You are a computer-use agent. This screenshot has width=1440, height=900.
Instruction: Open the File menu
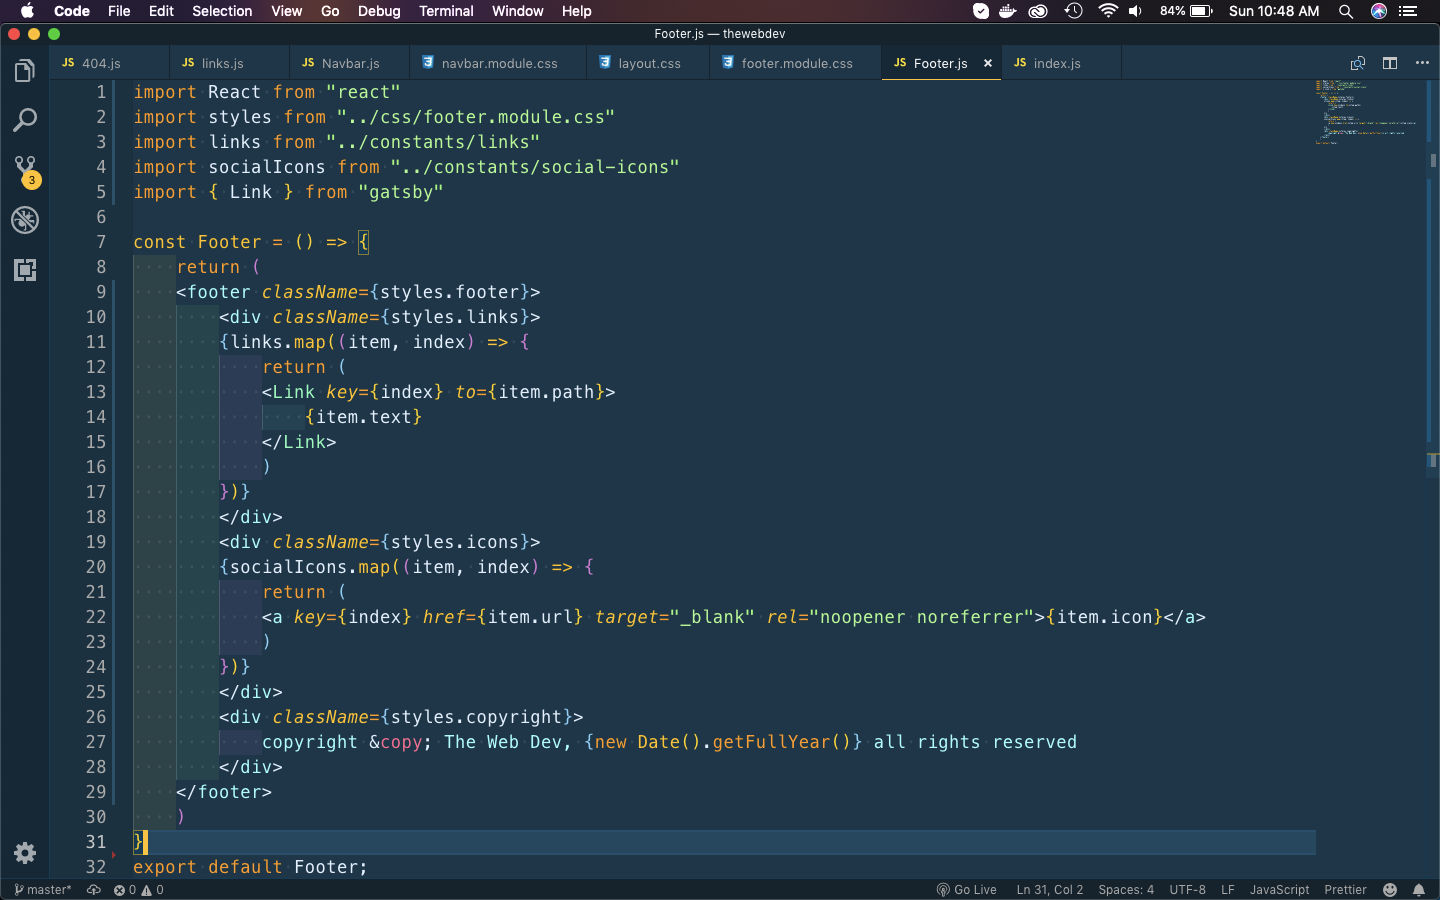pyautogui.click(x=119, y=11)
